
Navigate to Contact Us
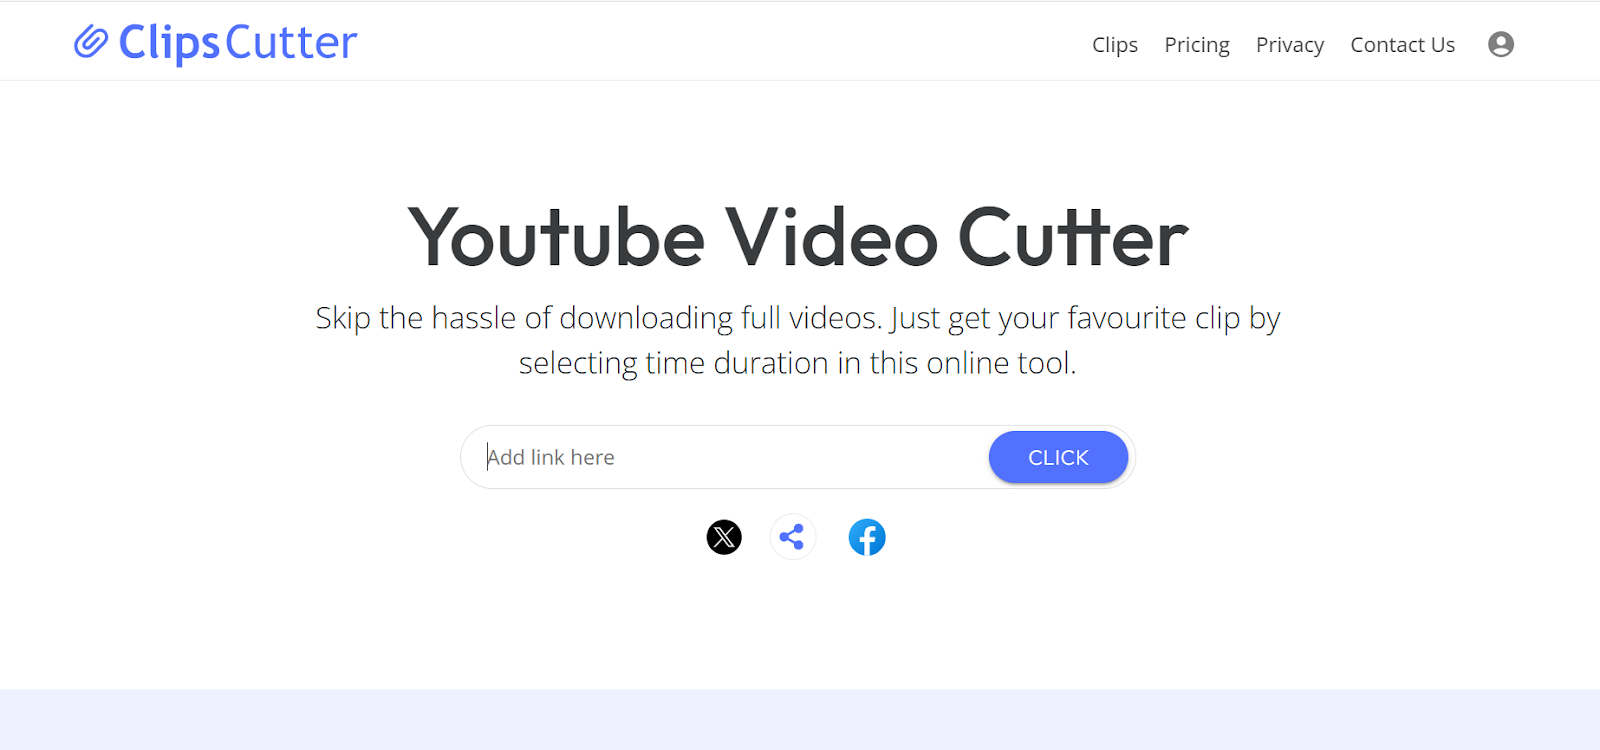click(1402, 45)
